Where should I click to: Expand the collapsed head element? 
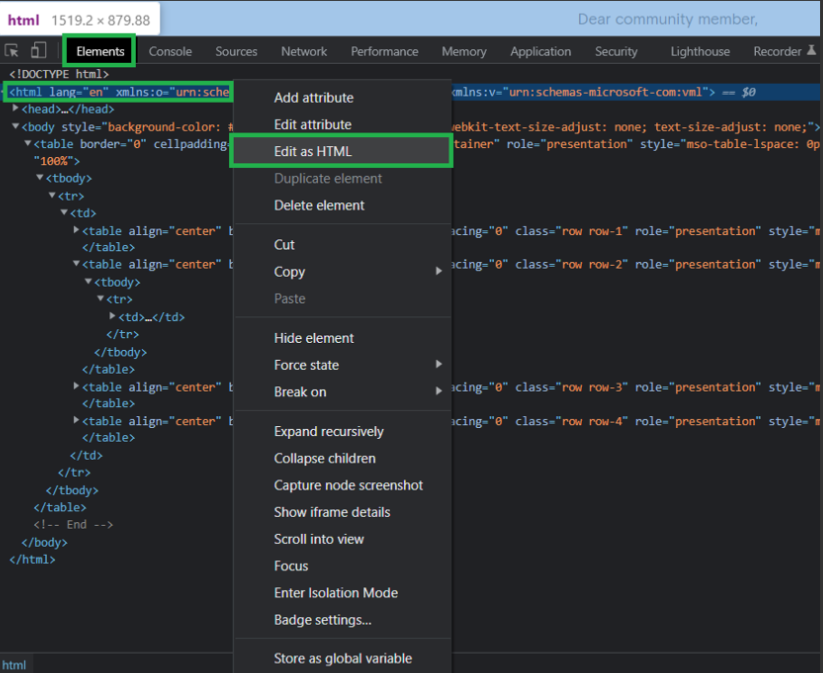pos(16,109)
